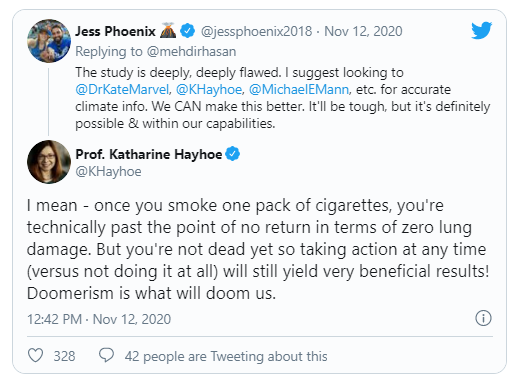Click the 328 likes count
Viewport: 514px width, 383px height.
(64, 356)
